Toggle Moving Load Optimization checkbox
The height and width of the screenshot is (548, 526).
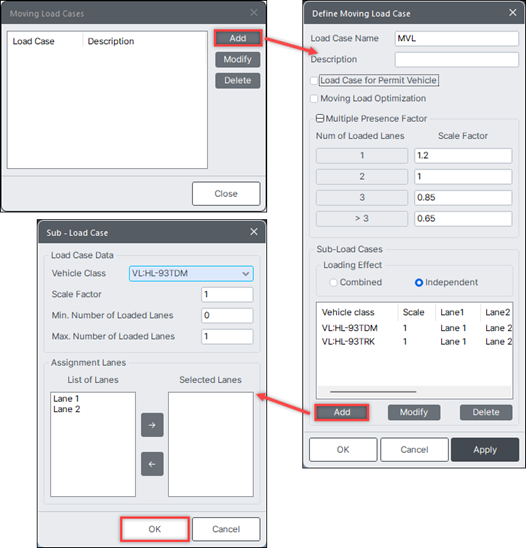coord(314,99)
